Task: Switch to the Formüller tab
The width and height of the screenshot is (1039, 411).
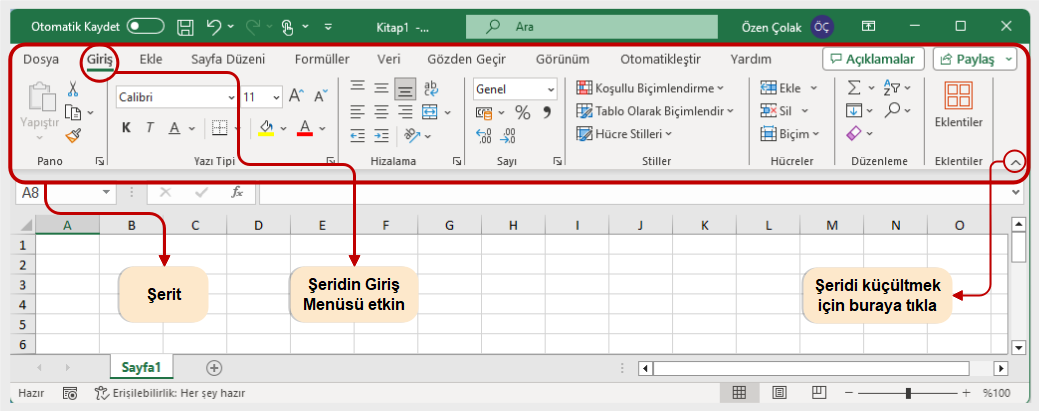Action: 322,59
